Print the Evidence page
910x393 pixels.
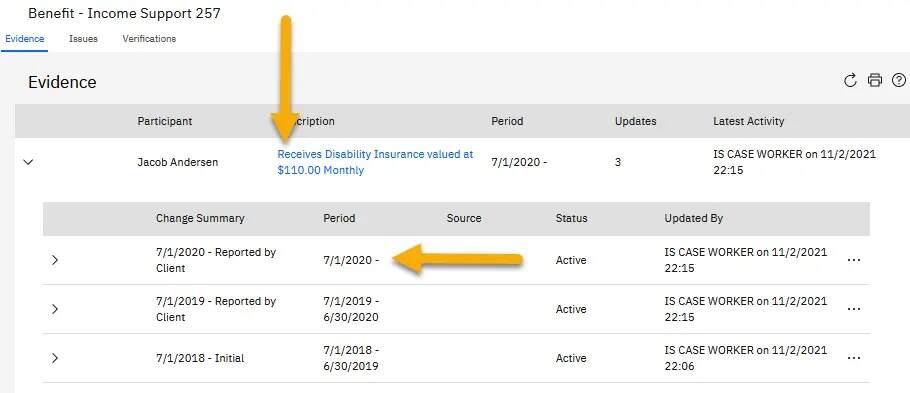[x=875, y=81]
